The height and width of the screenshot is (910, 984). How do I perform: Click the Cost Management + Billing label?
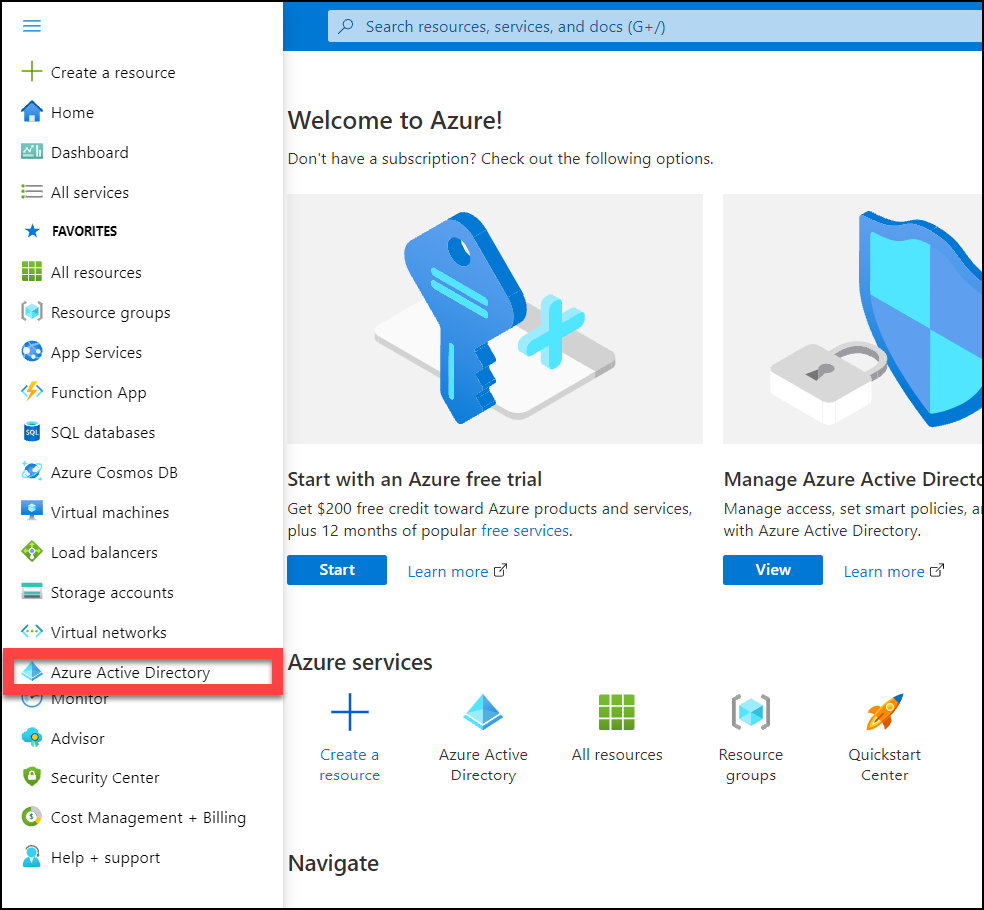(x=148, y=818)
